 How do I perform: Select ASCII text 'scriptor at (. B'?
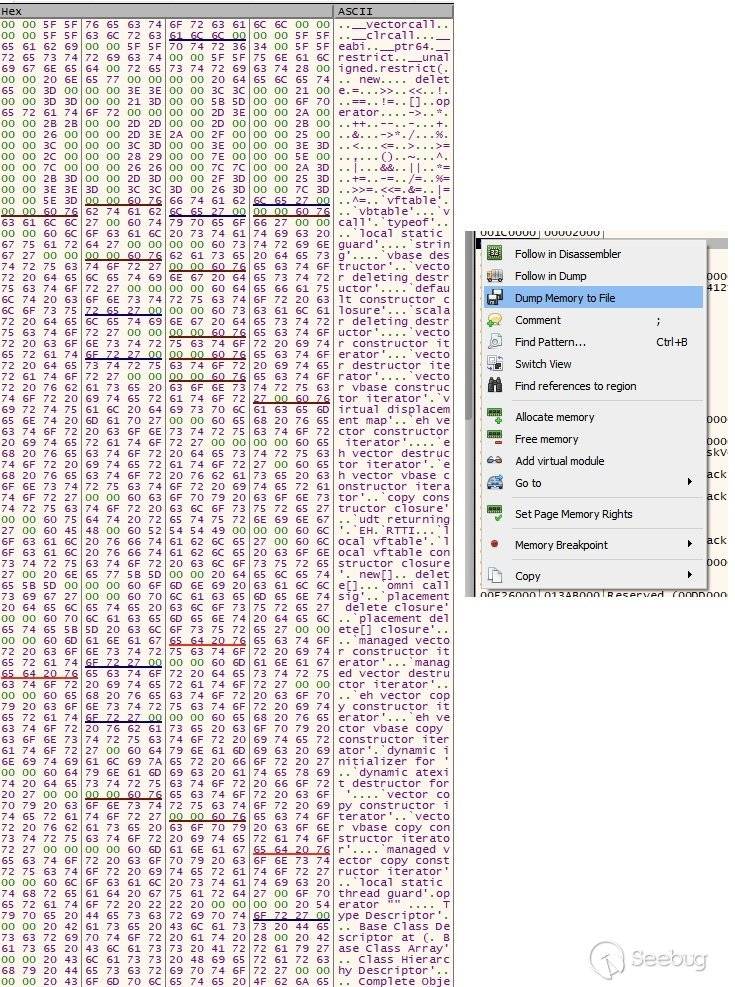point(394,938)
